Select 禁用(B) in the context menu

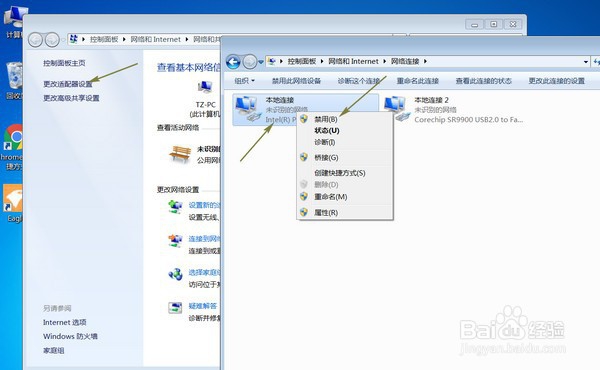[326, 119]
